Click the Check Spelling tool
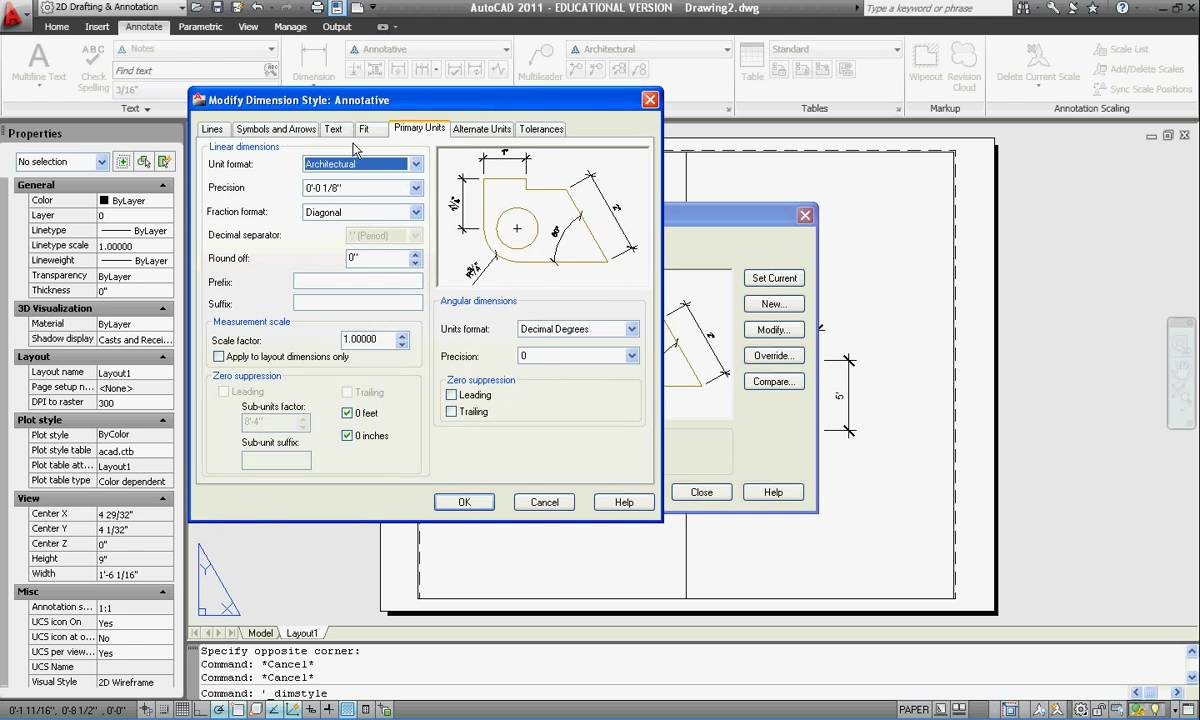This screenshot has width=1200, height=720. pos(93,67)
